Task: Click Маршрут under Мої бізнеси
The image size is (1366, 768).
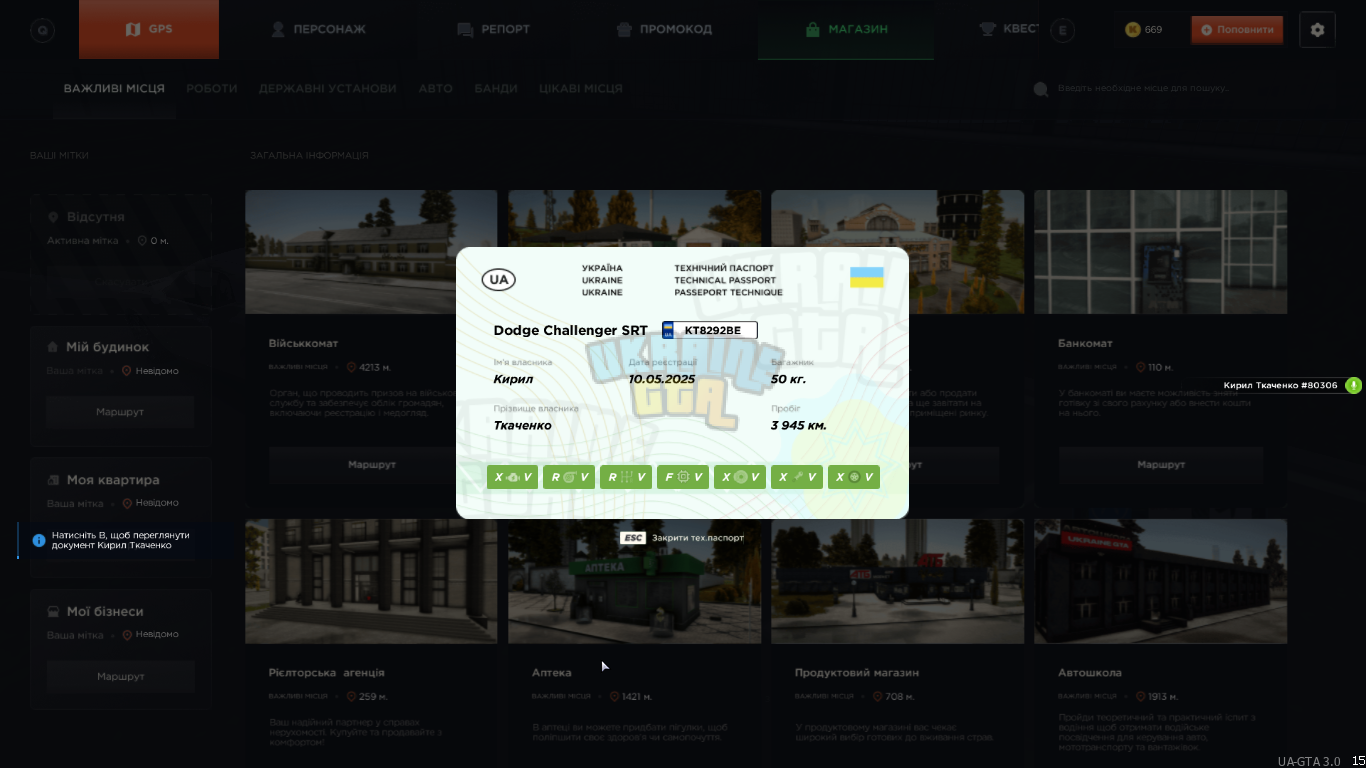Action: click(x=120, y=677)
